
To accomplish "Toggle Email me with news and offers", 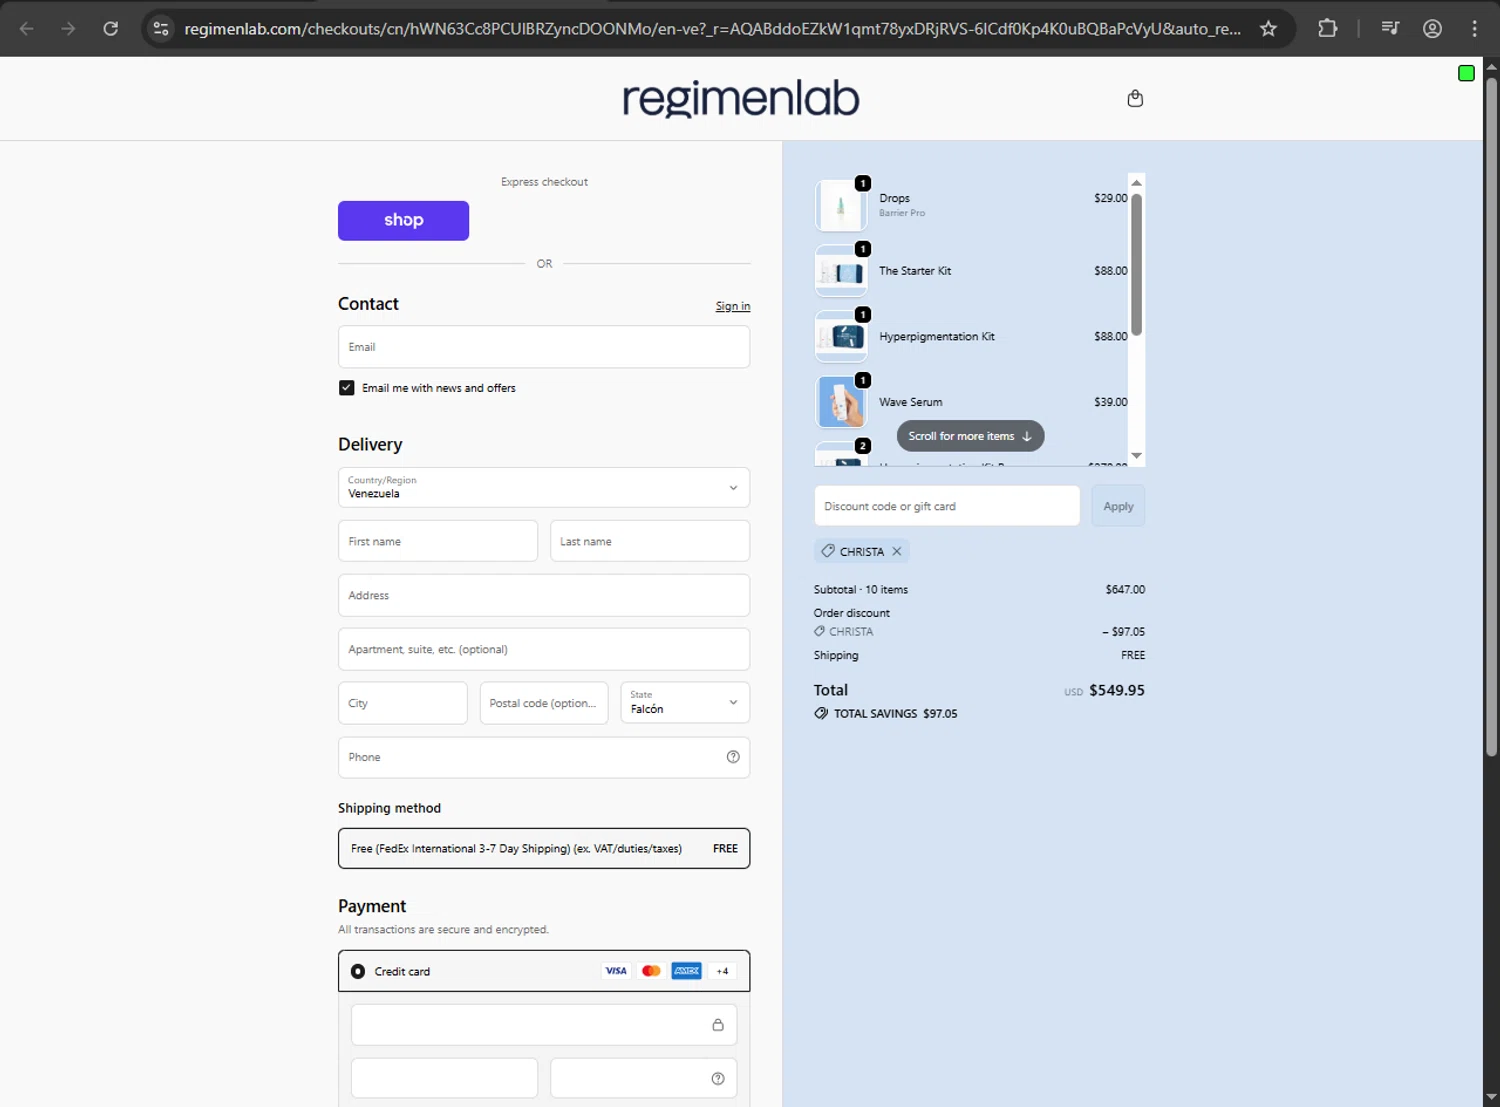I will coord(346,388).
